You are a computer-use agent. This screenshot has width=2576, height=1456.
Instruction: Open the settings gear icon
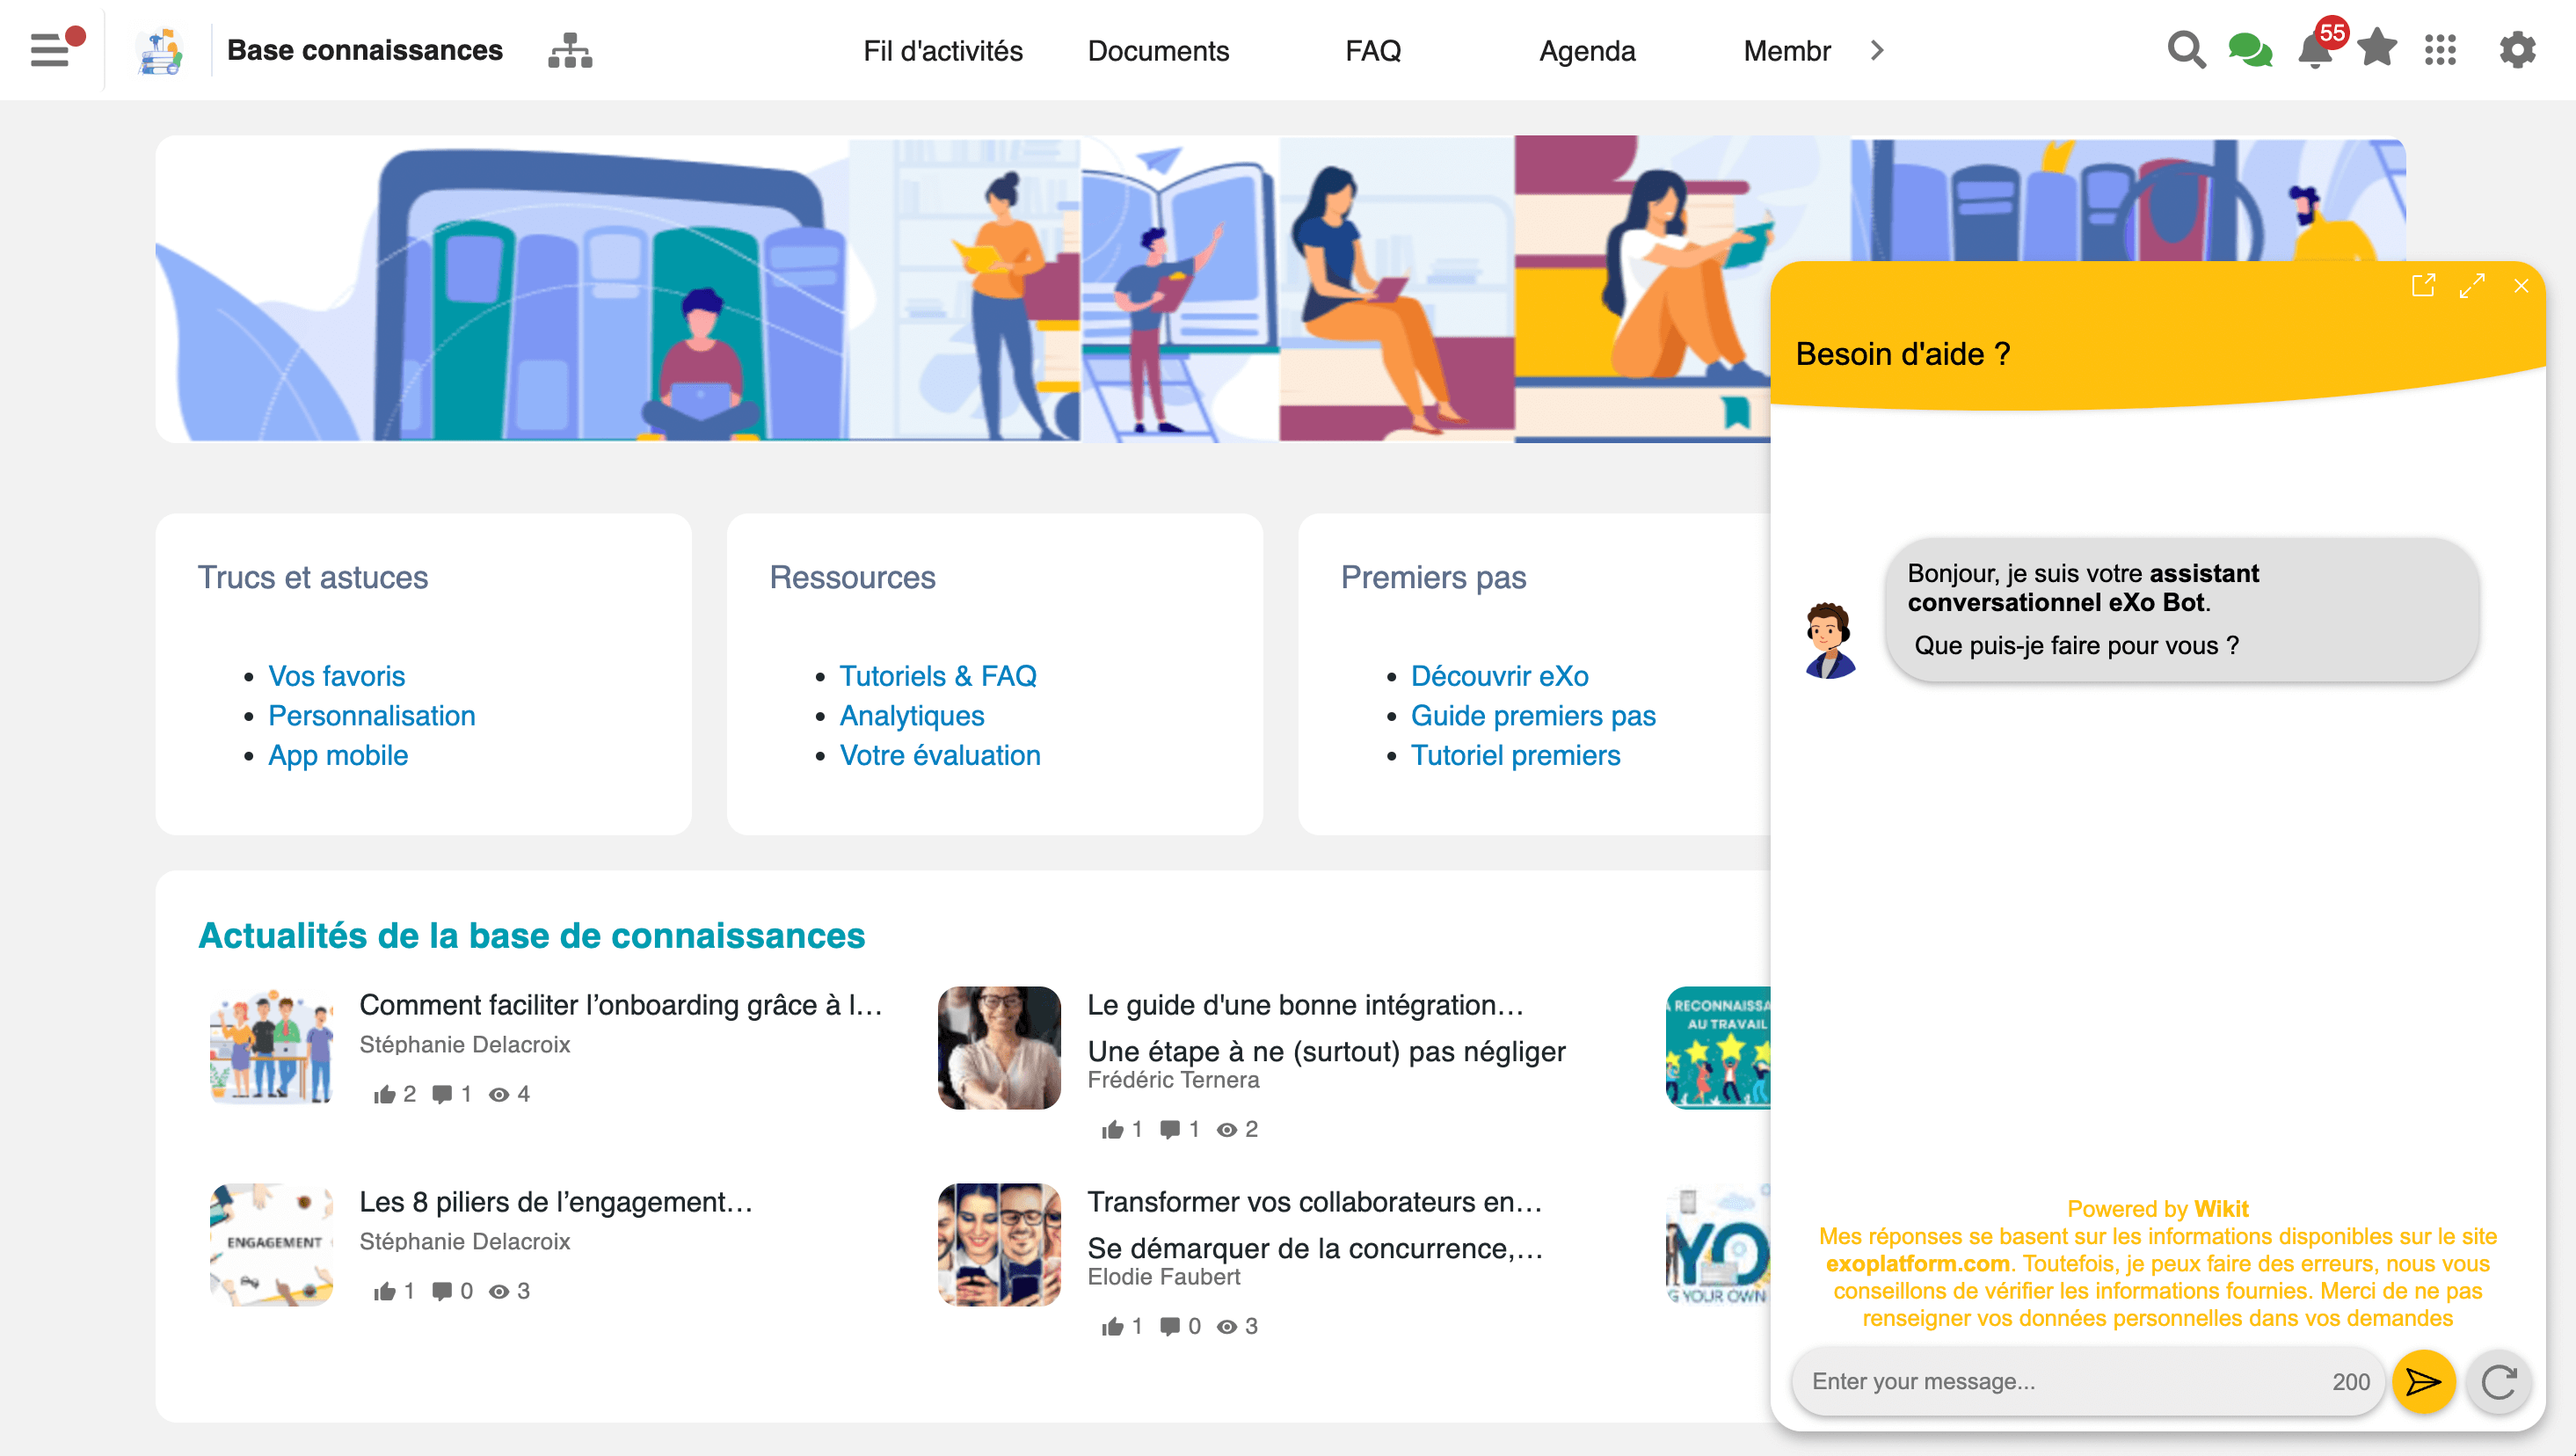point(2517,50)
